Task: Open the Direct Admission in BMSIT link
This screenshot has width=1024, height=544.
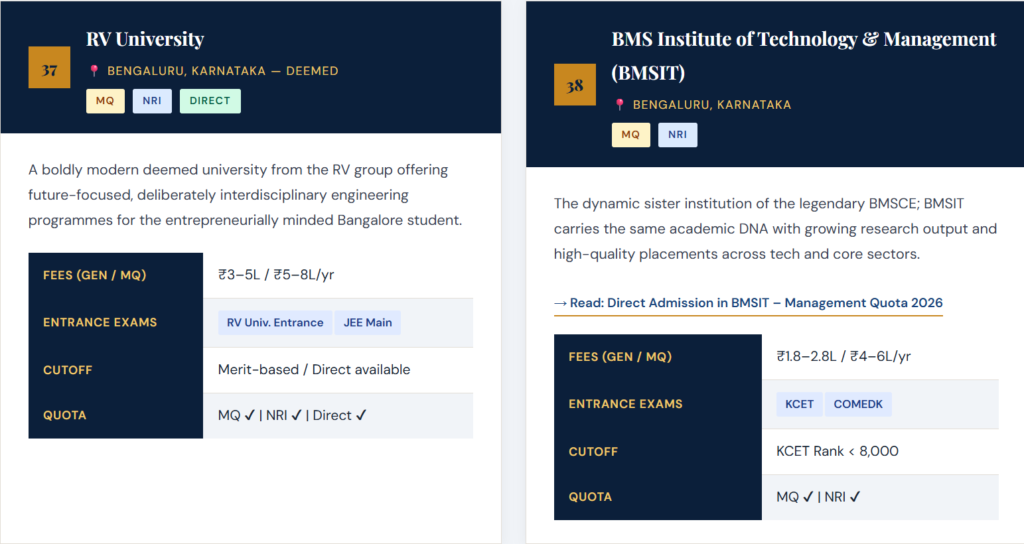Action: [x=748, y=303]
